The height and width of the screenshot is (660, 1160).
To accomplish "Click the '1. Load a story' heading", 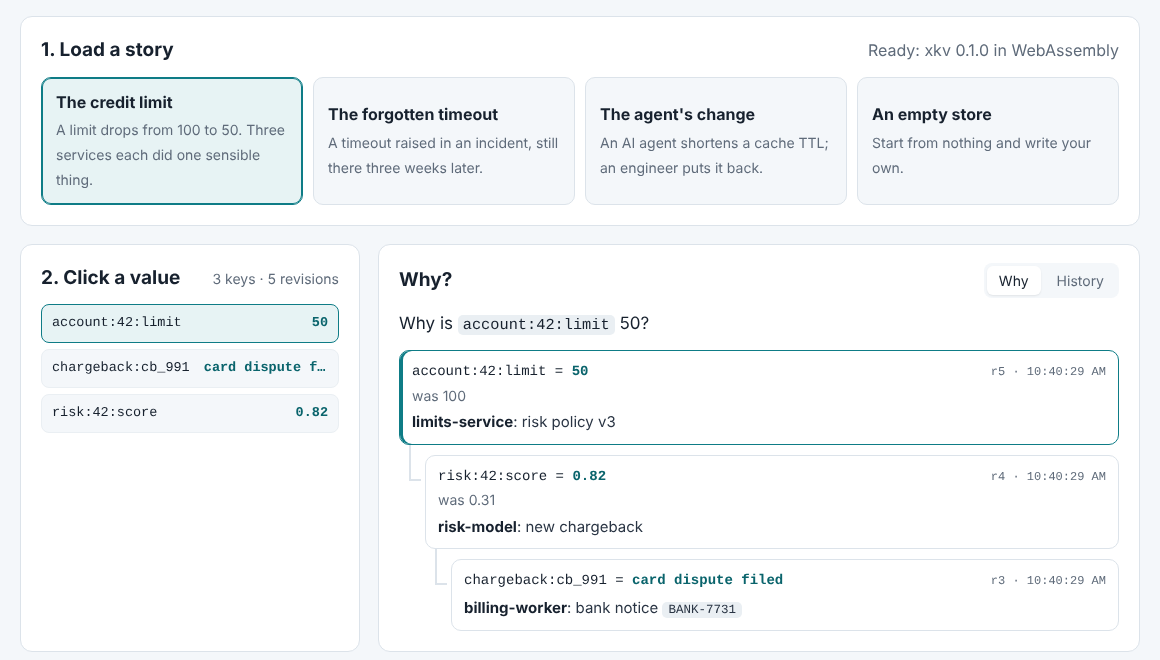I will [x=107, y=50].
